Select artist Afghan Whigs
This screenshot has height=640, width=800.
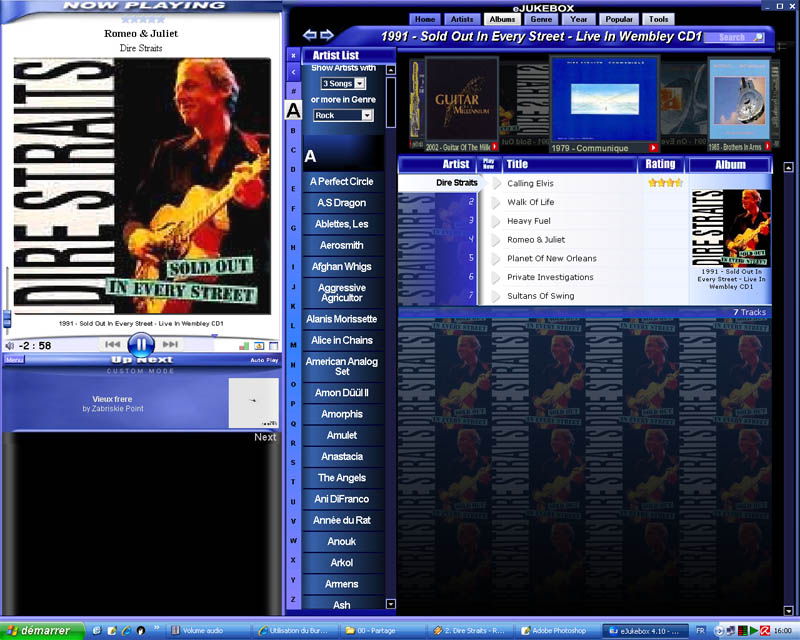point(341,267)
